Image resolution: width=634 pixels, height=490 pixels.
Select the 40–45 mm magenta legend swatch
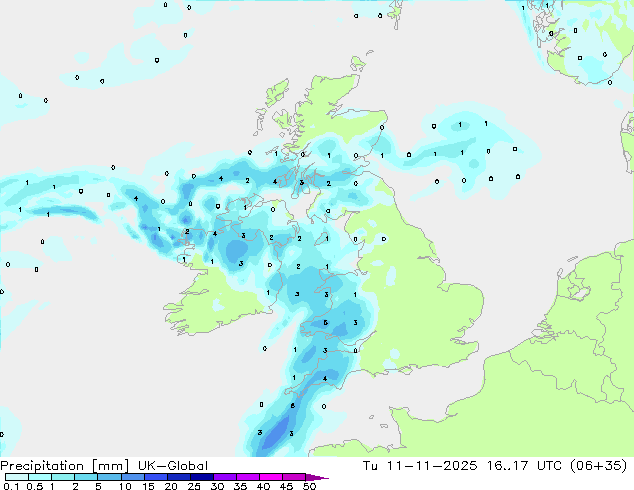pyautogui.click(x=270, y=477)
